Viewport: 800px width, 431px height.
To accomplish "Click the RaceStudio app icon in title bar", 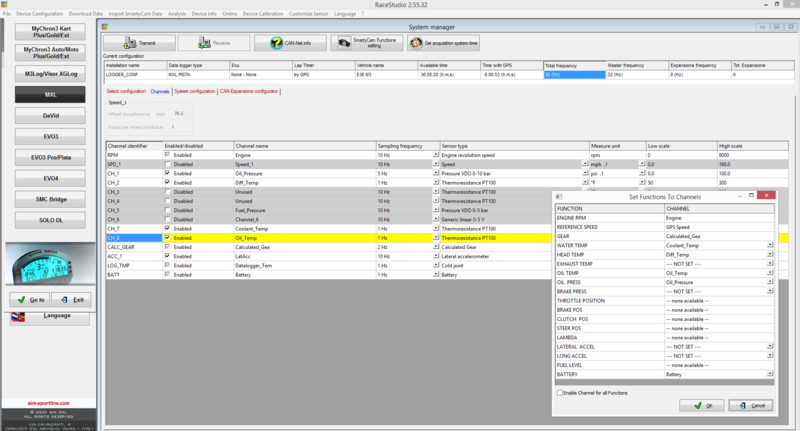I will click(x=4, y=4).
